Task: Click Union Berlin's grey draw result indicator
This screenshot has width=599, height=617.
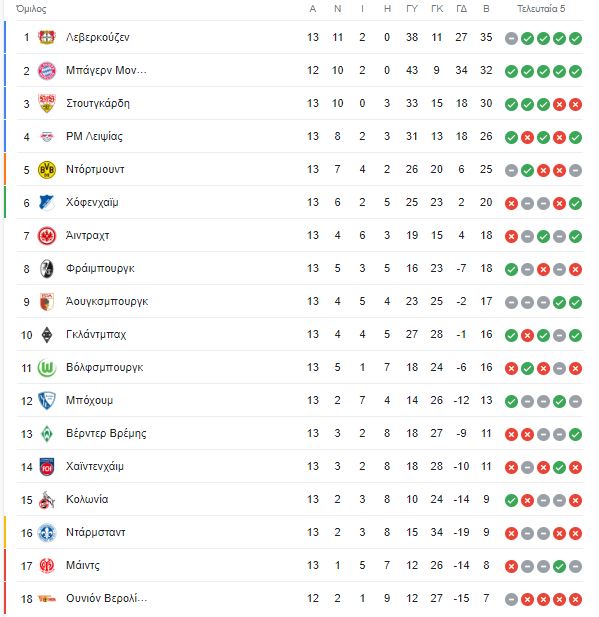Action: (x=511, y=599)
